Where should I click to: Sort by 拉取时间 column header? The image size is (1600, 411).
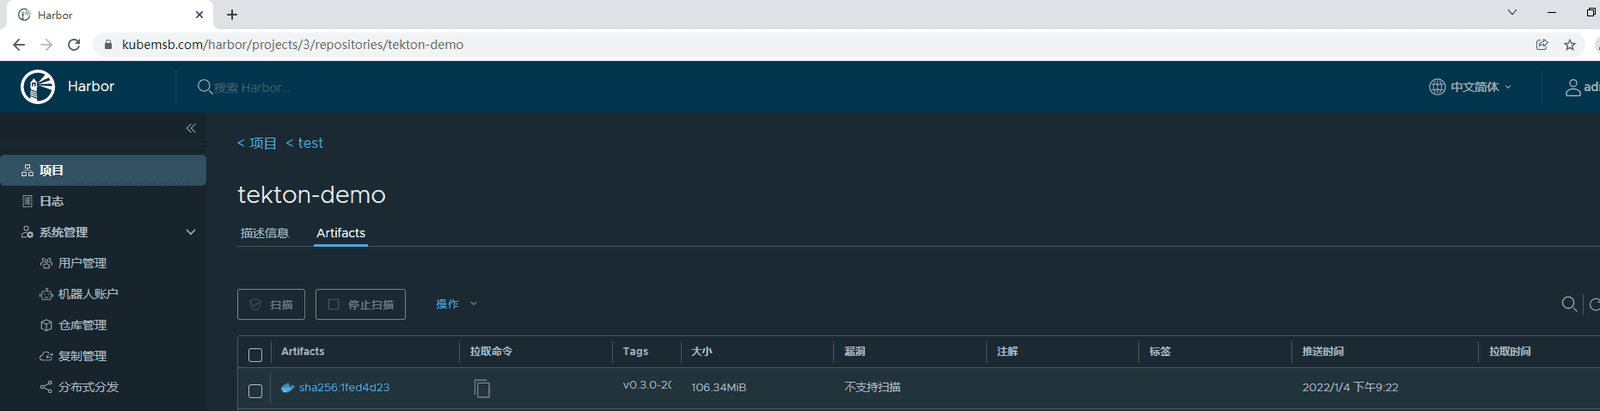(x=1510, y=351)
